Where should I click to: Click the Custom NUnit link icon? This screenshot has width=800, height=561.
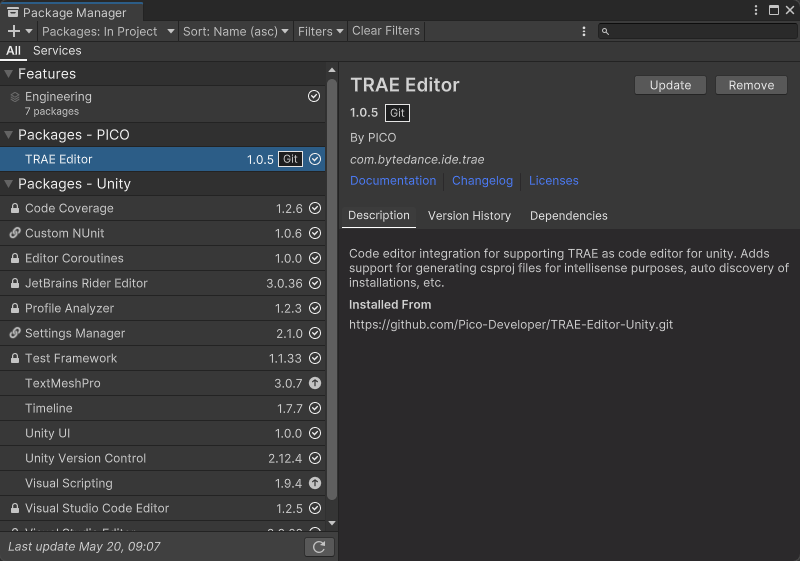coord(15,233)
